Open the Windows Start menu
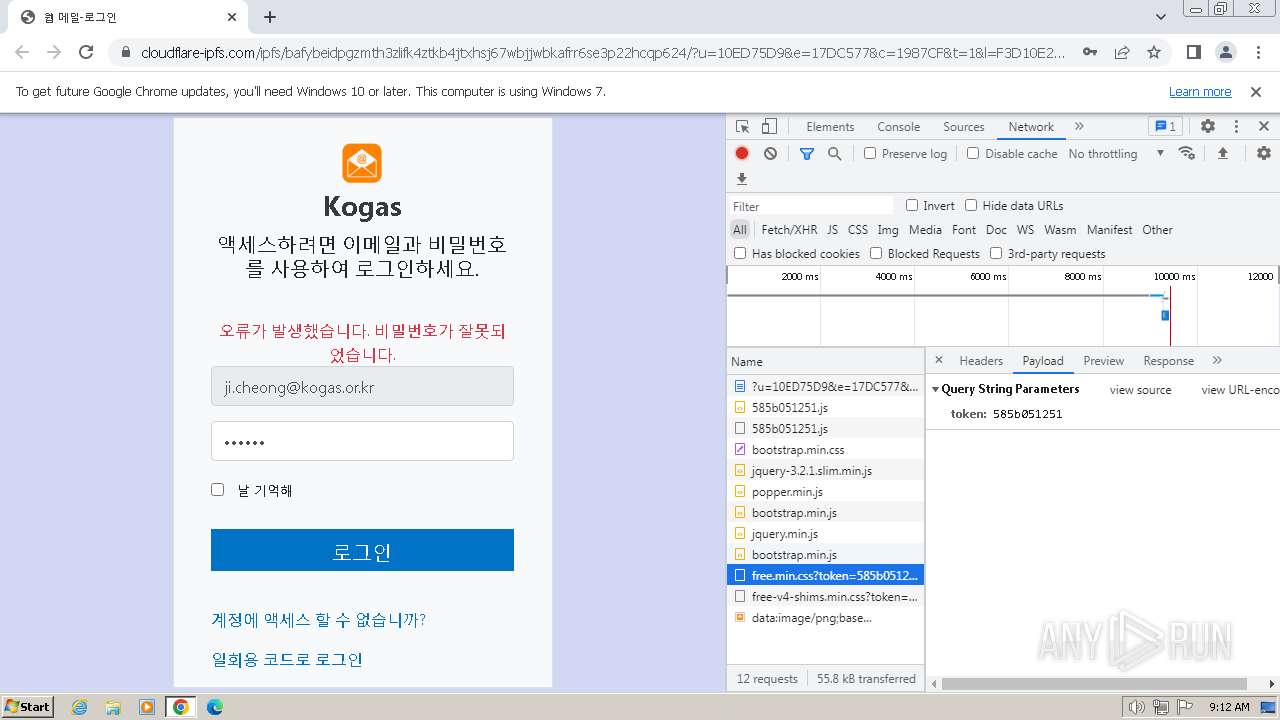Screen dimensions: 1280x720 (28, 707)
